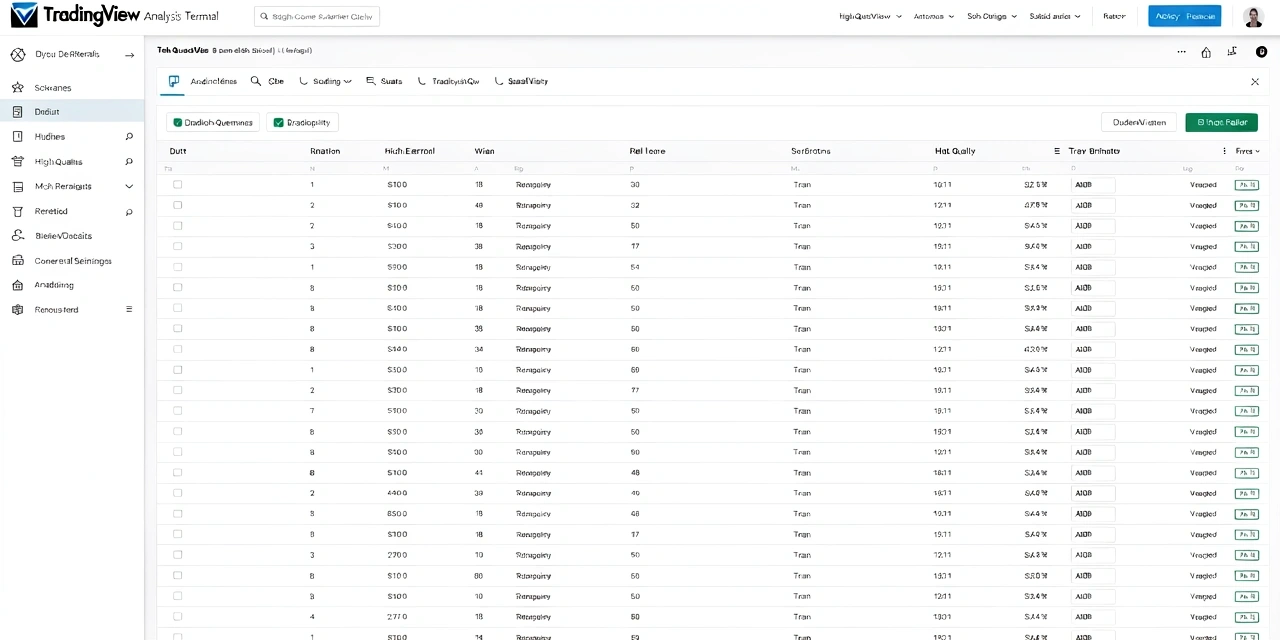Click the star icon beside Sckranes
Viewport: 1280px width, 640px height.
click(x=17, y=88)
